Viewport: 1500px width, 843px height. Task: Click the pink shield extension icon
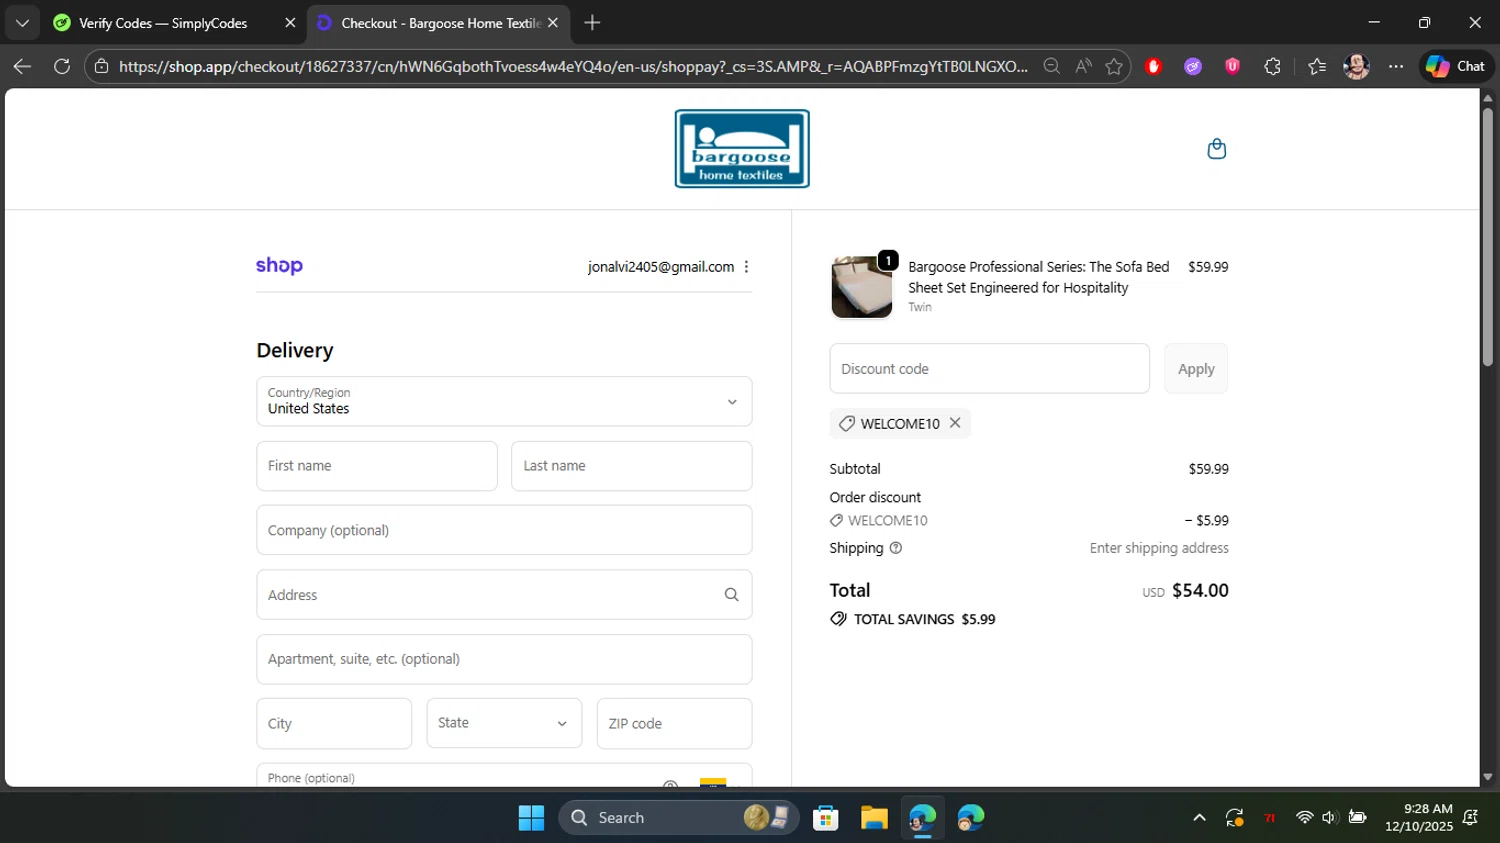[1232, 66]
